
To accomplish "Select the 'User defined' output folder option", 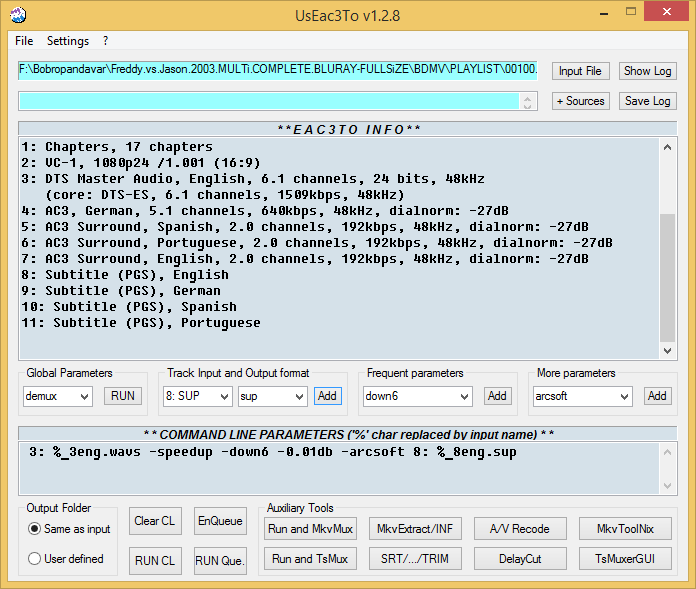I will pos(66,559).
